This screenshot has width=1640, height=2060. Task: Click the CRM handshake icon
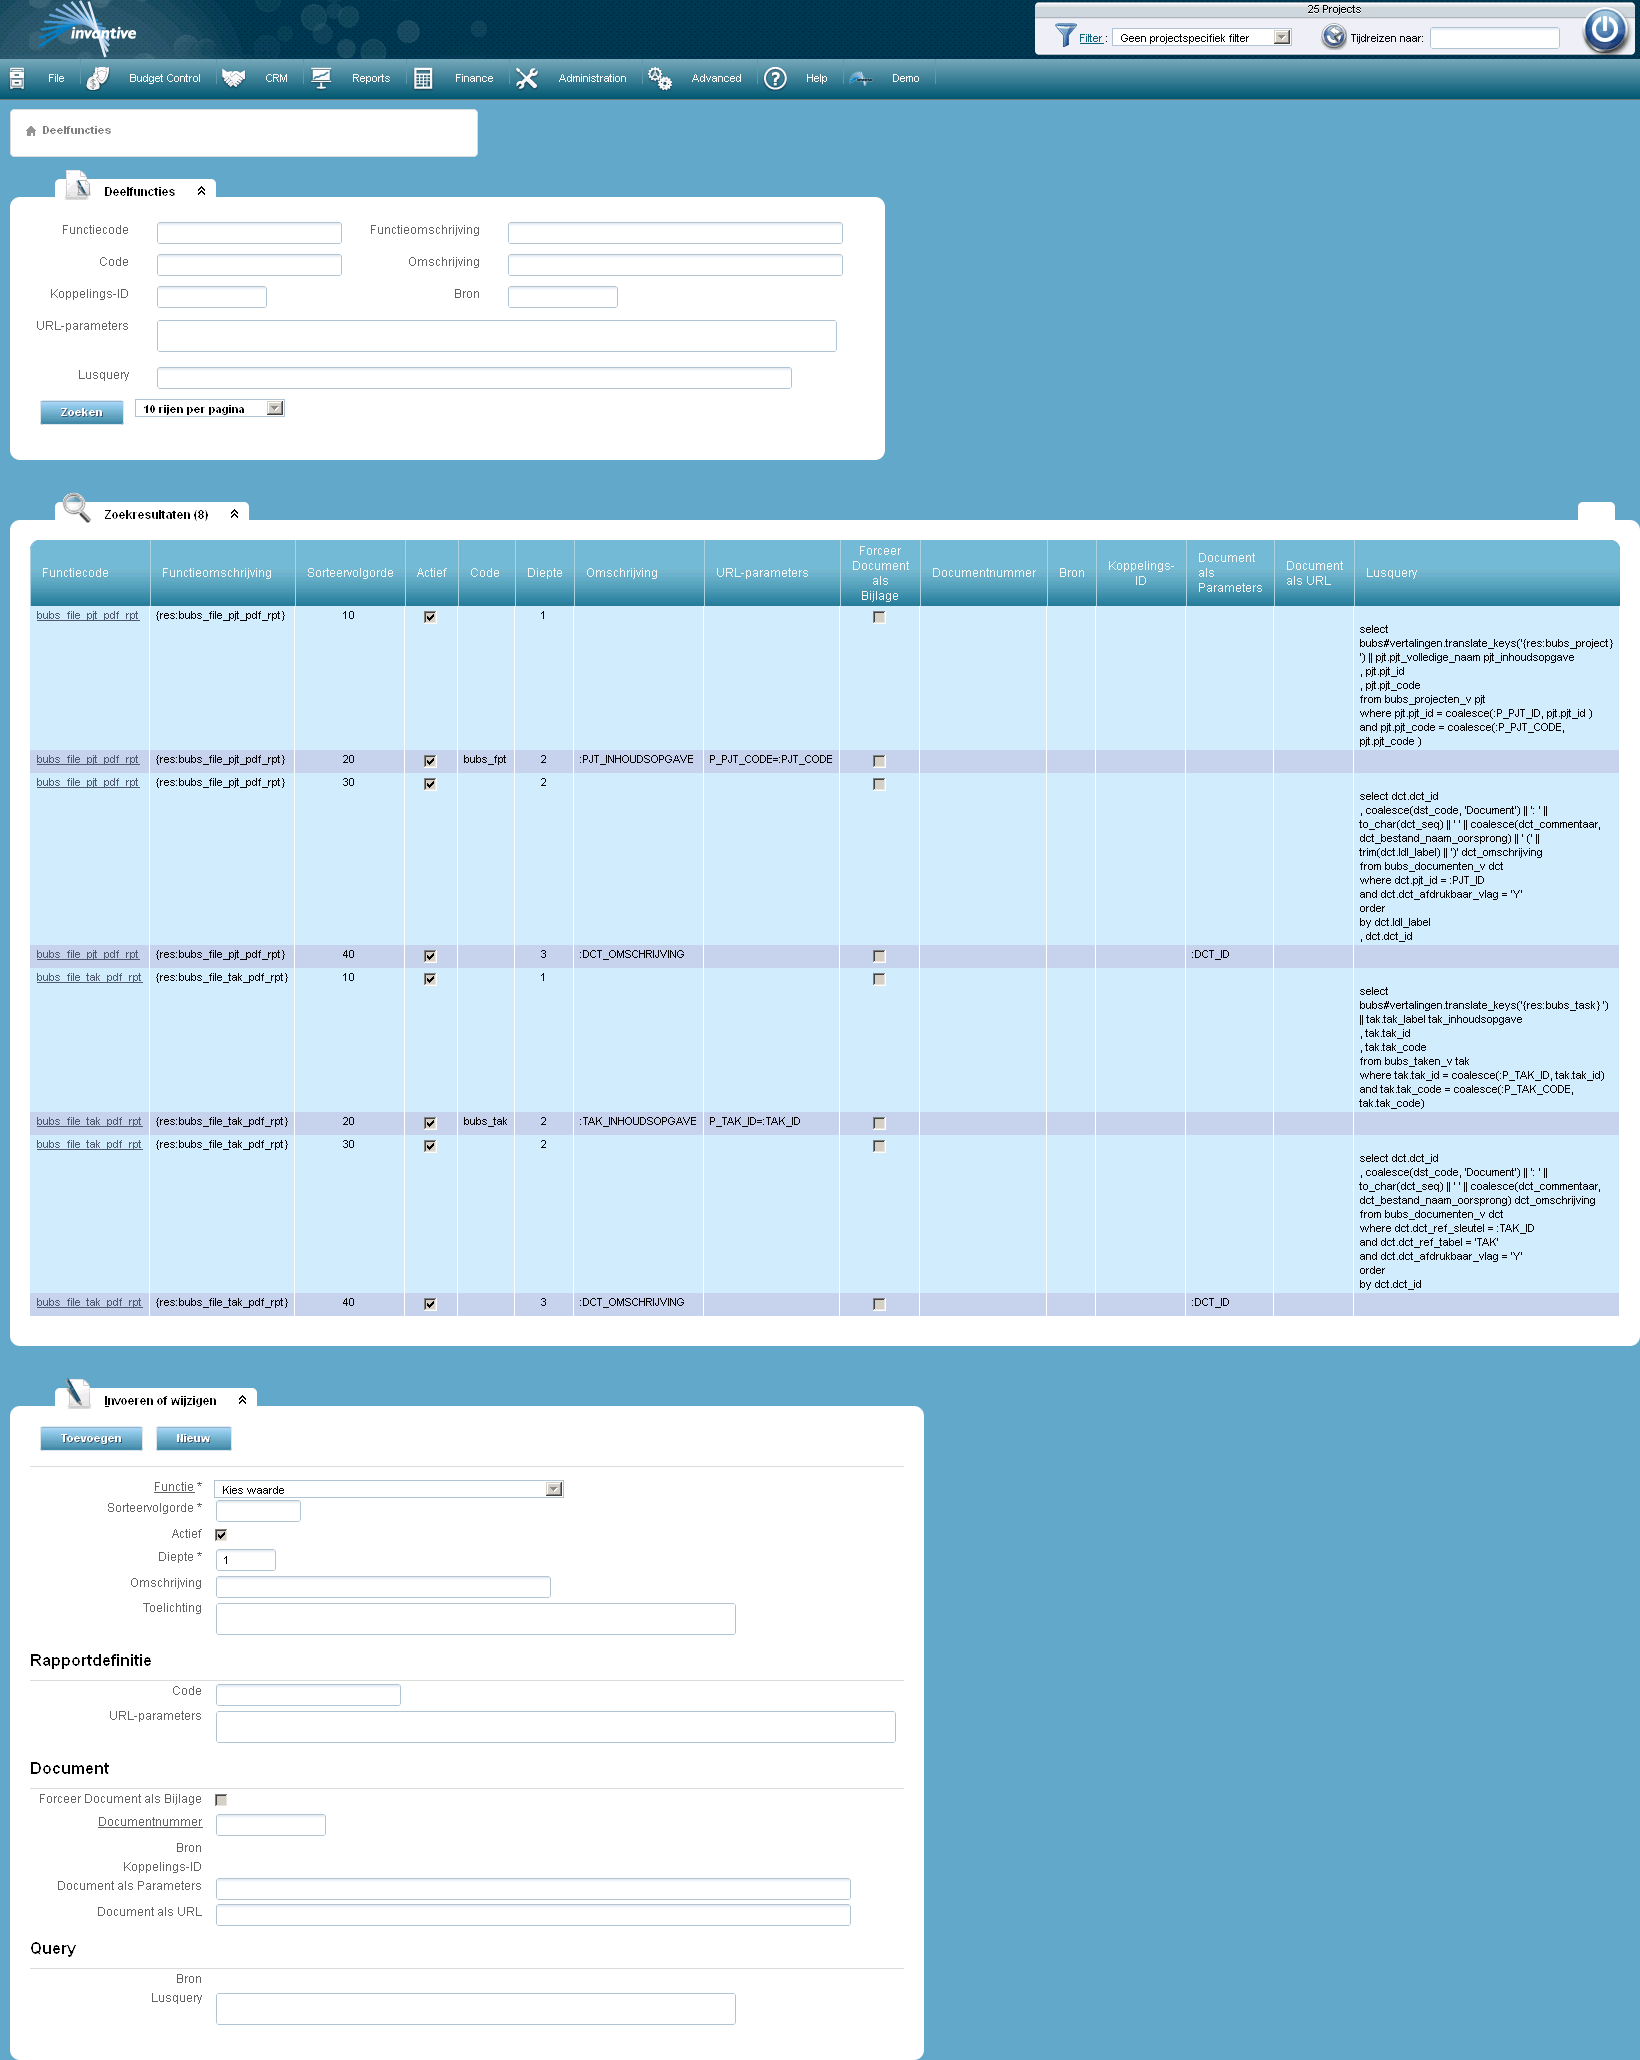[x=233, y=78]
